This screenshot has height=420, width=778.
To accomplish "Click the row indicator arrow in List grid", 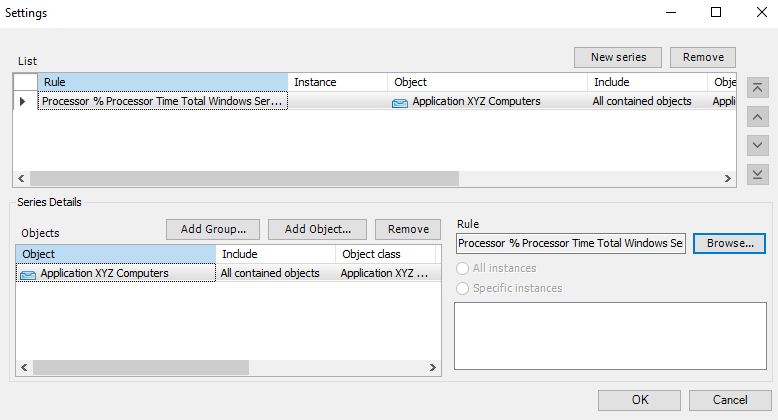I will tap(22, 101).
